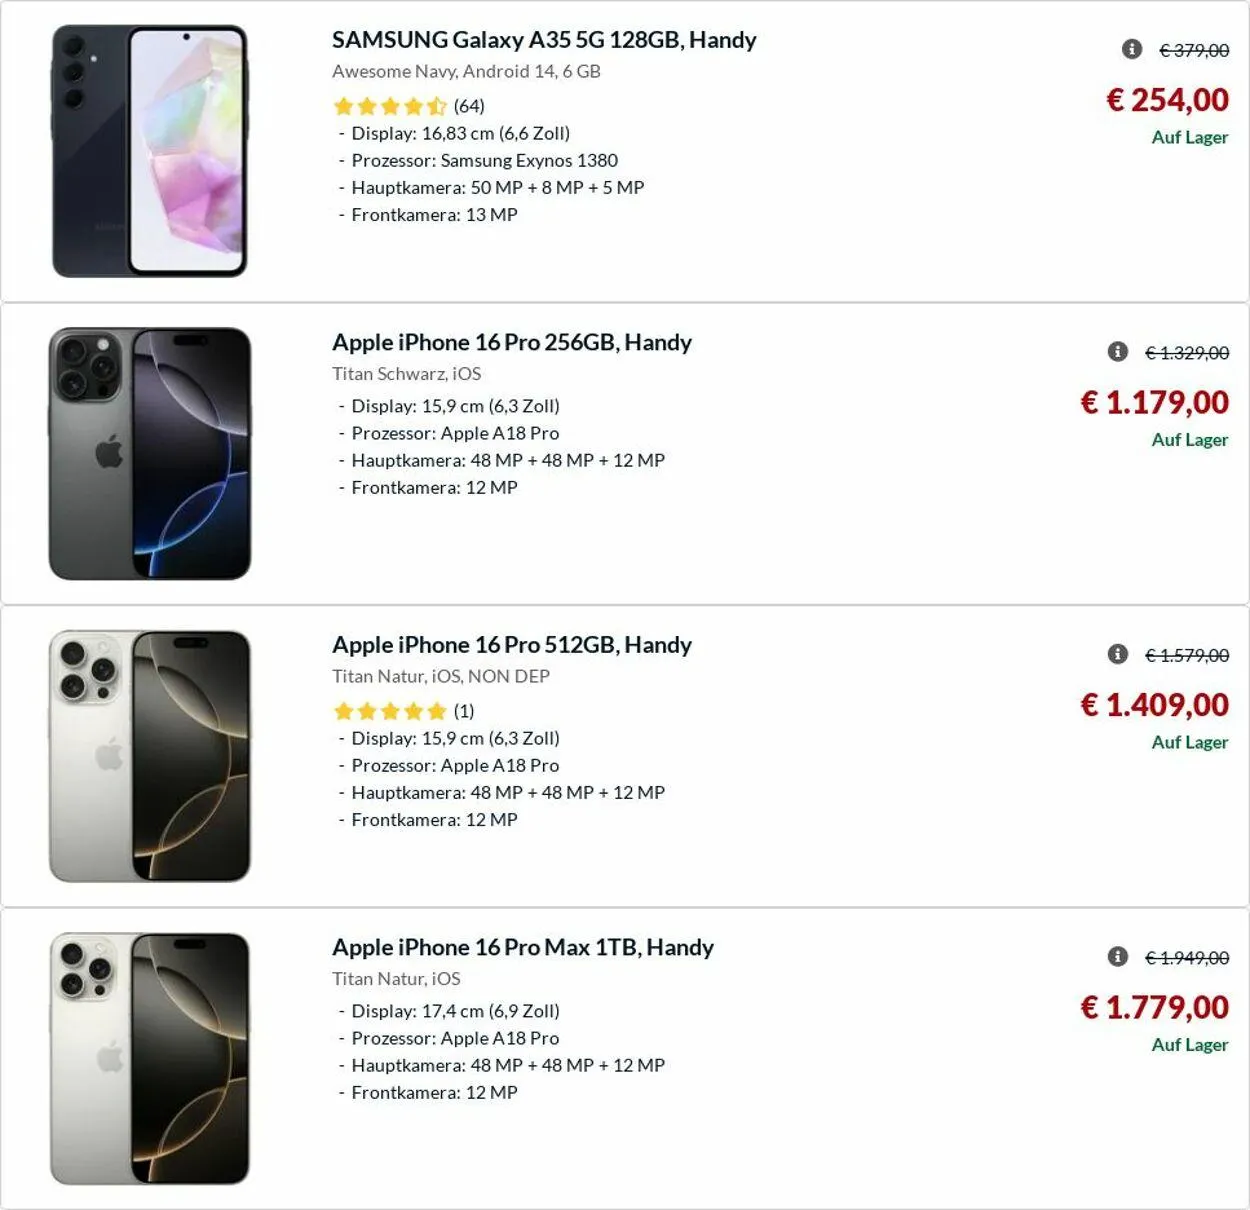The image size is (1250, 1210).
Task: Click star rating of Samsung Galaxy A35
Action: pyautogui.click(x=390, y=106)
